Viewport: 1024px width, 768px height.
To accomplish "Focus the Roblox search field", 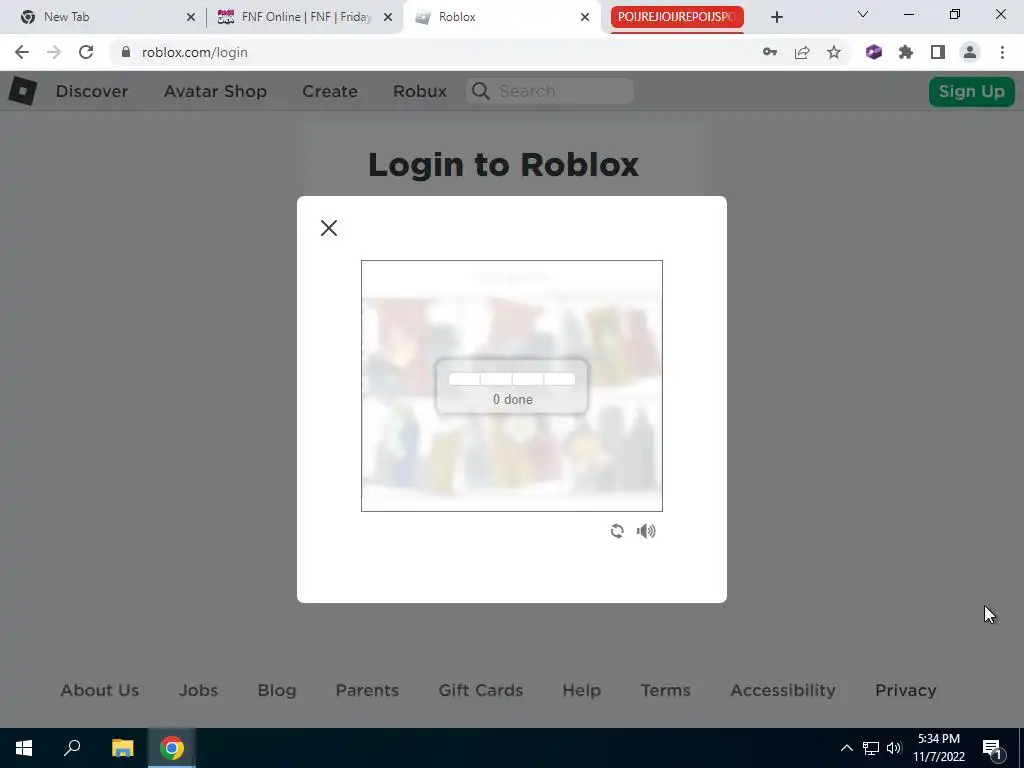I will click(x=550, y=91).
